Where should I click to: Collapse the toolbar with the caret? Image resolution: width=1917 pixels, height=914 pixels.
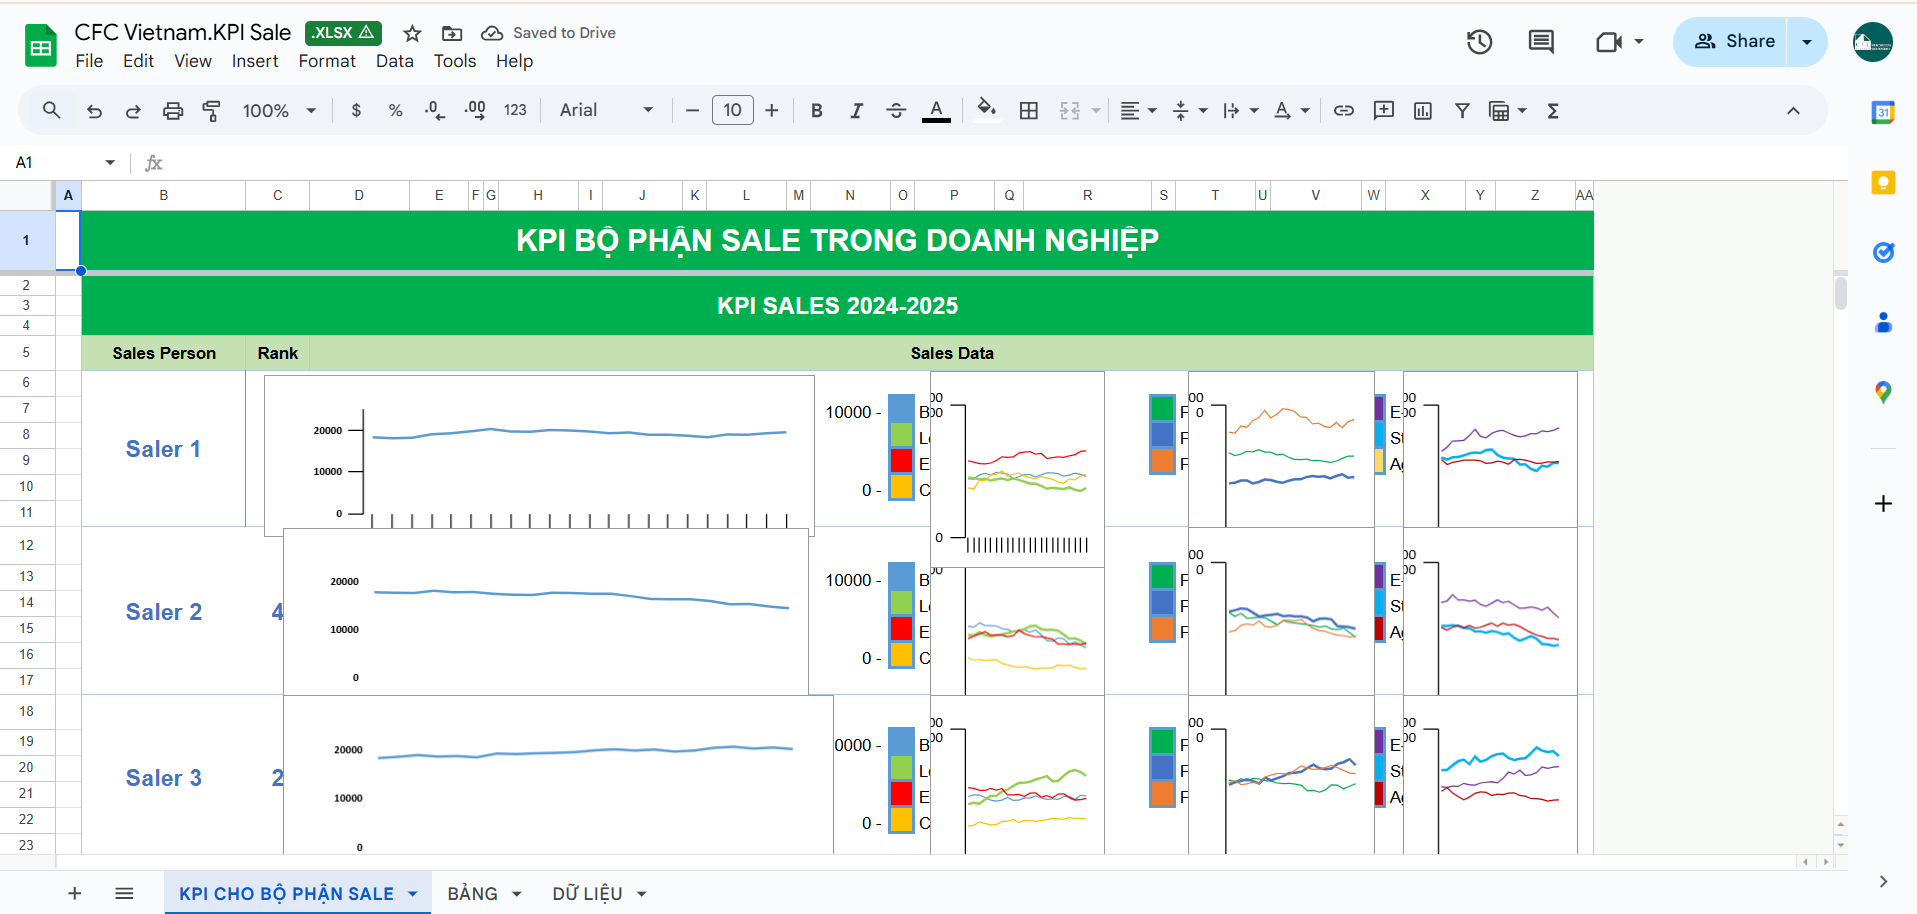pos(1793,110)
